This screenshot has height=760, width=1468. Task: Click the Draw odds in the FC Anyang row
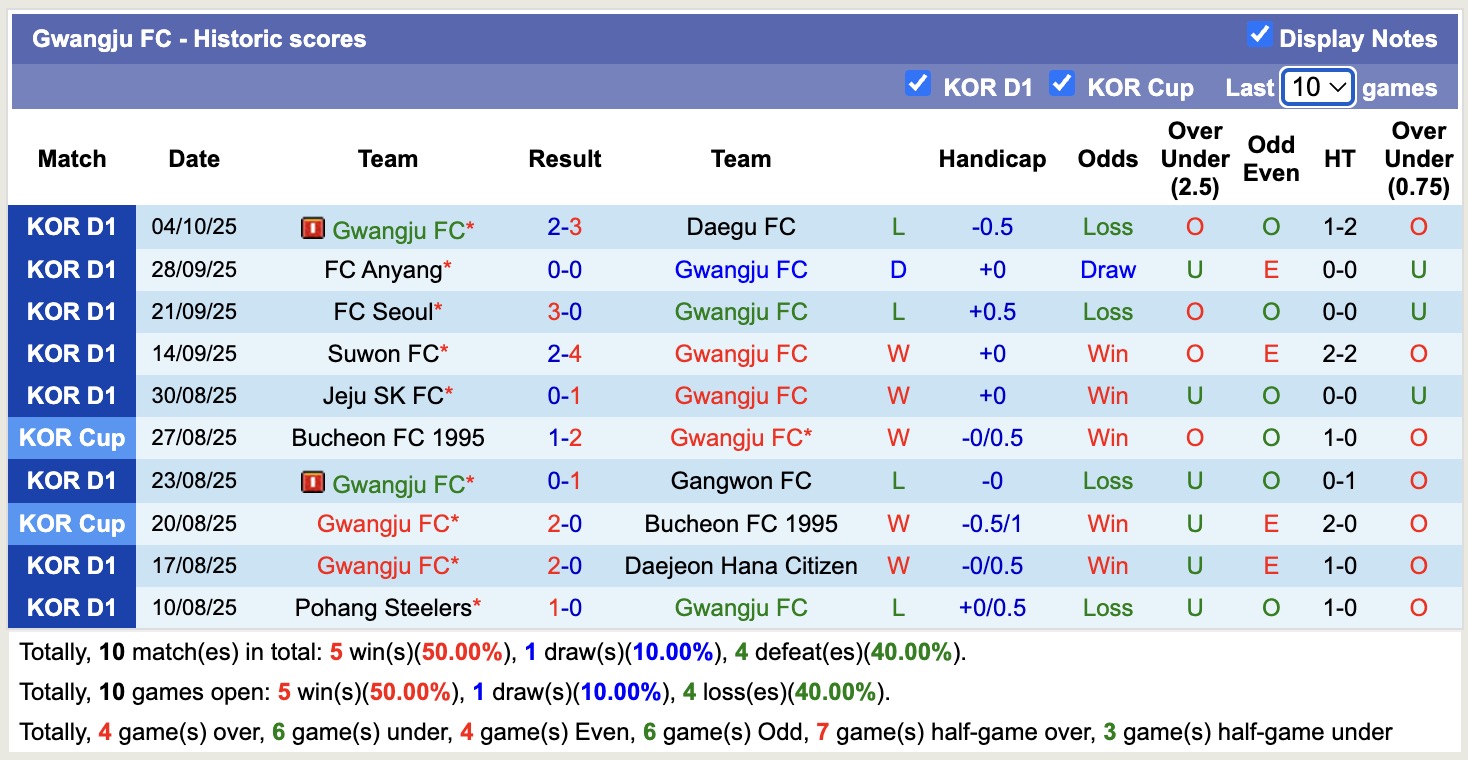1106,269
